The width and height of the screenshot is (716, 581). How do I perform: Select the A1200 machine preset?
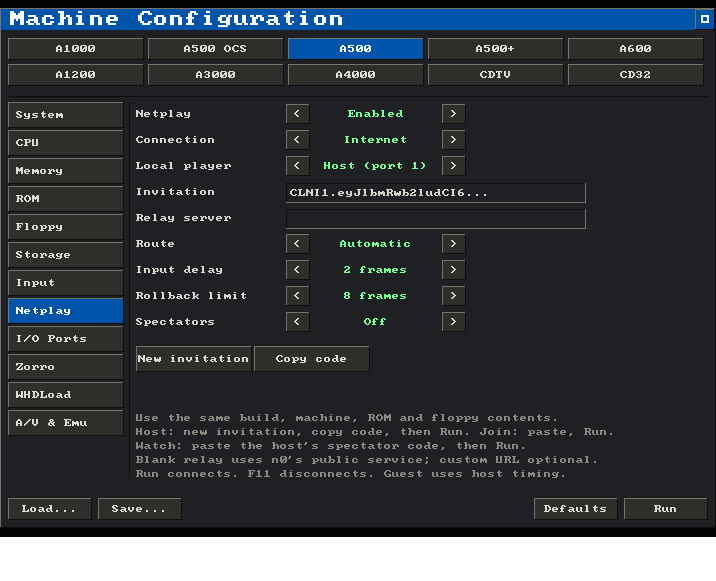coord(76,75)
